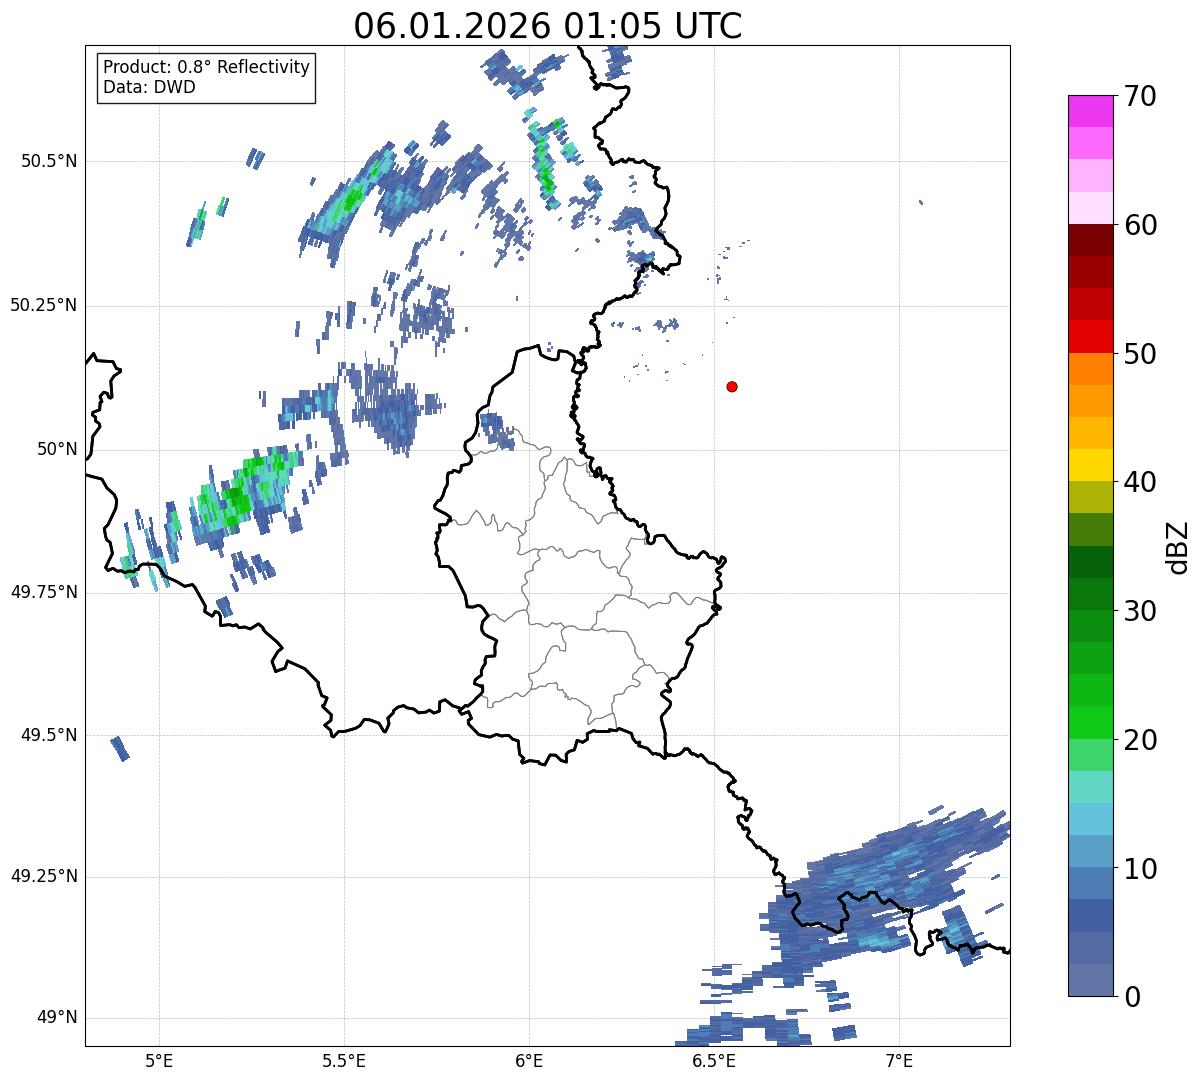The height and width of the screenshot is (1081, 1202).
Task: Click the bright green colorbar segment above 20
Action: 1090,722
